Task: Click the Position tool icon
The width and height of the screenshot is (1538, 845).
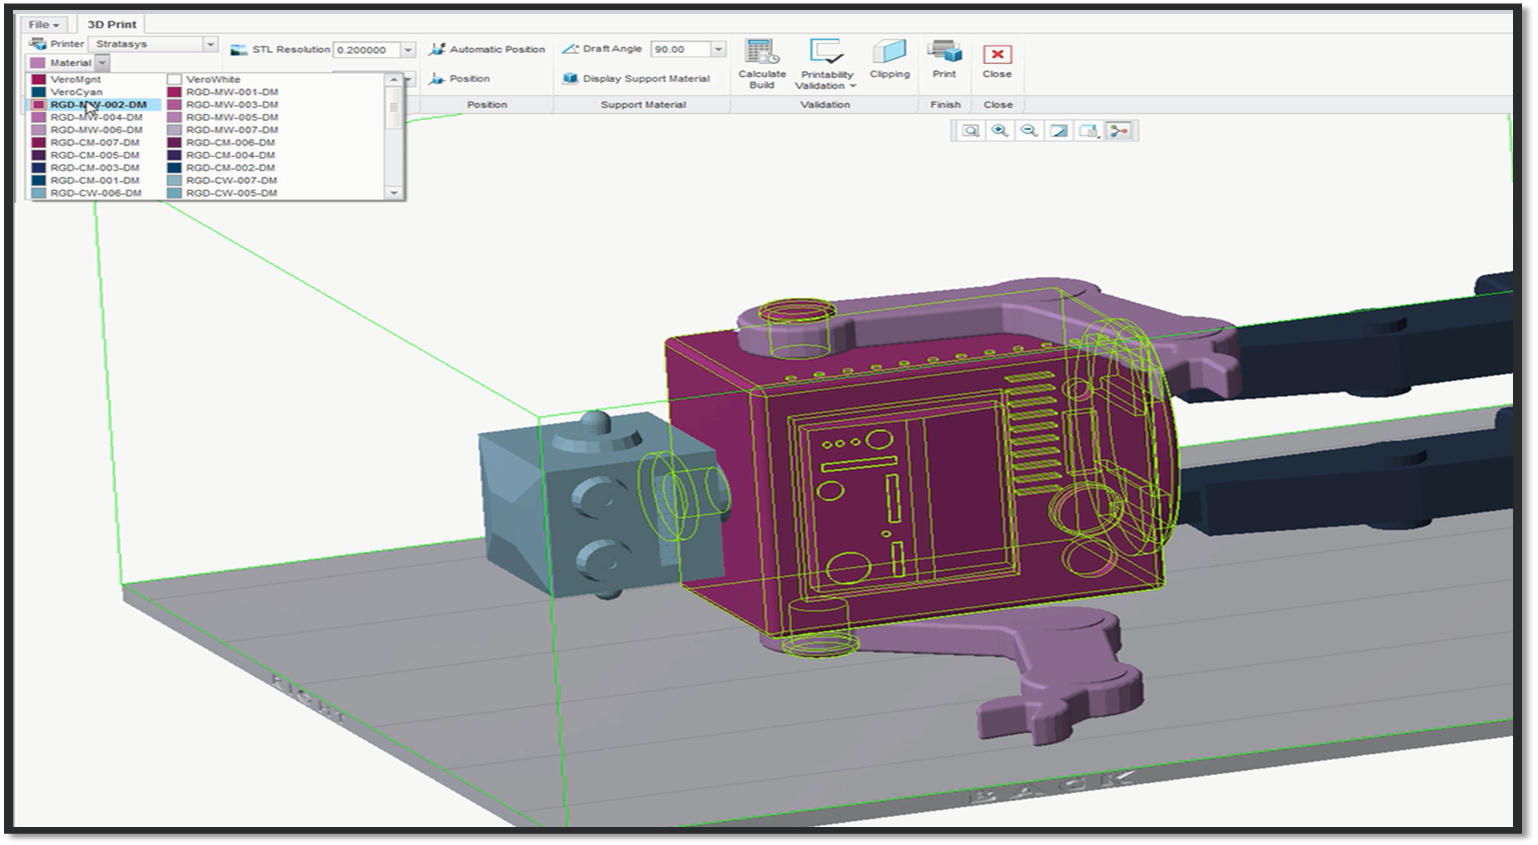Action: pyautogui.click(x=437, y=78)
